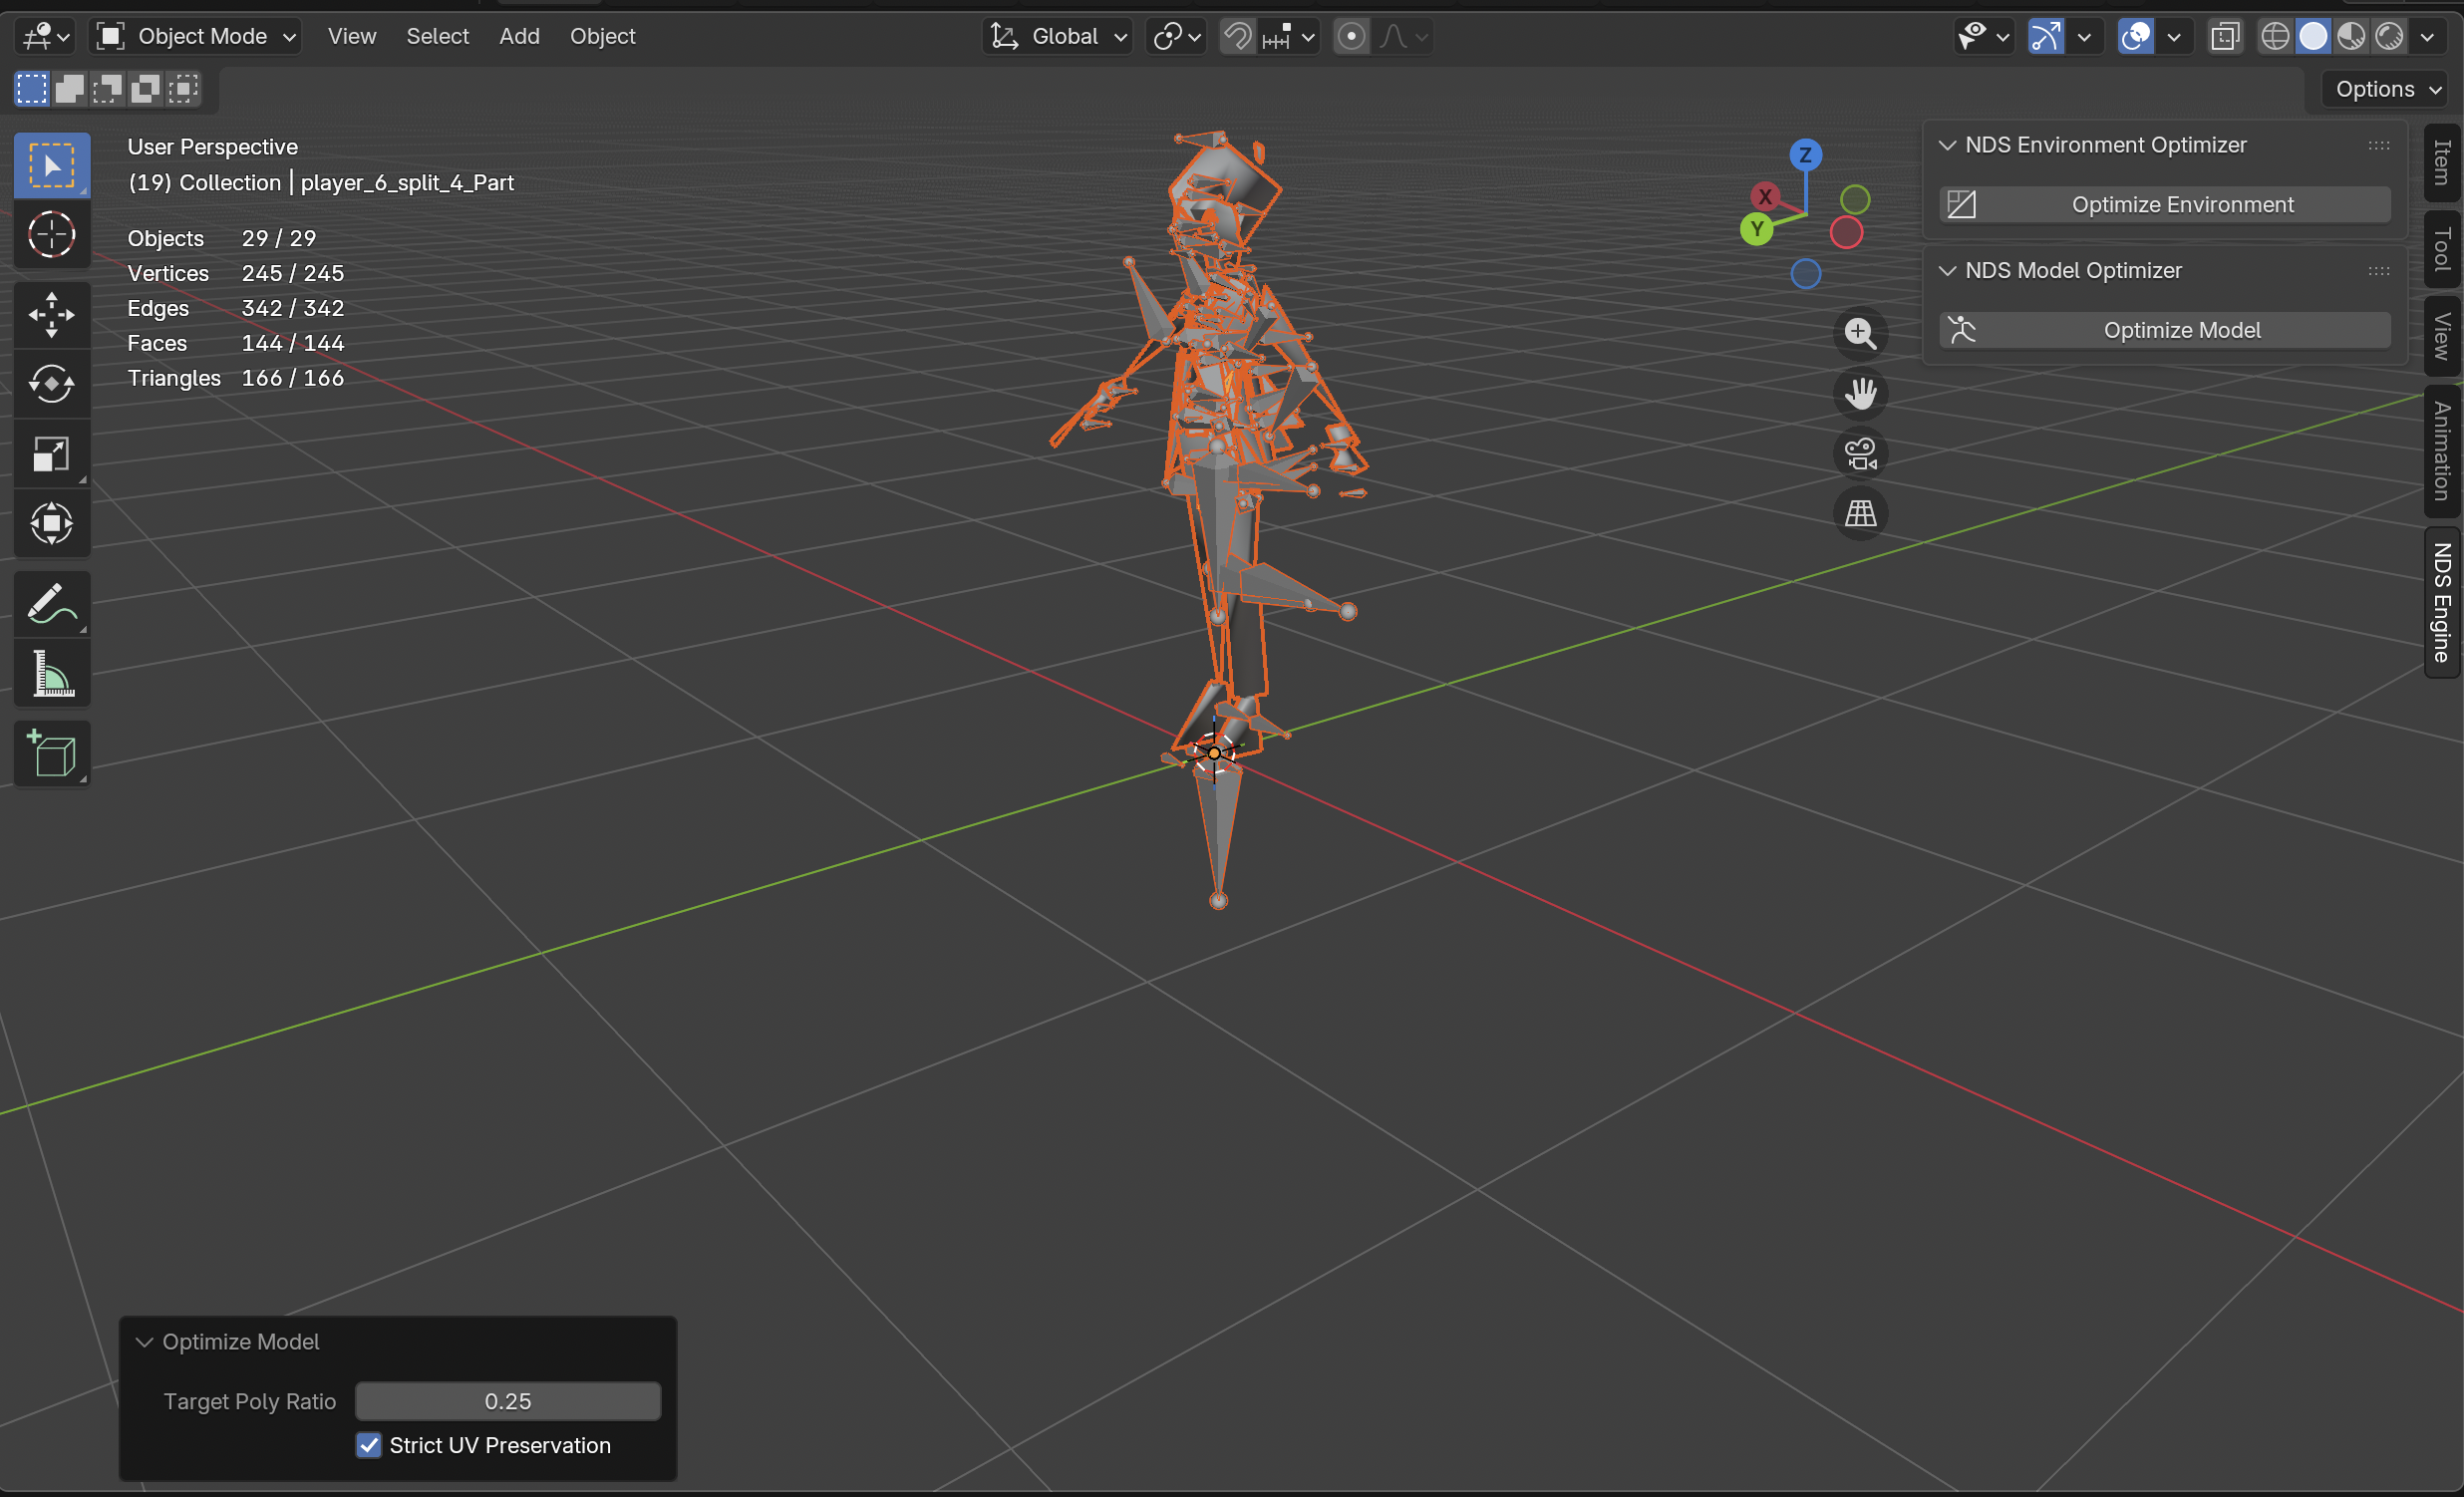Open the editor type menu
This screenshot has width=2464, height=1497.
(x=46, y=37)
